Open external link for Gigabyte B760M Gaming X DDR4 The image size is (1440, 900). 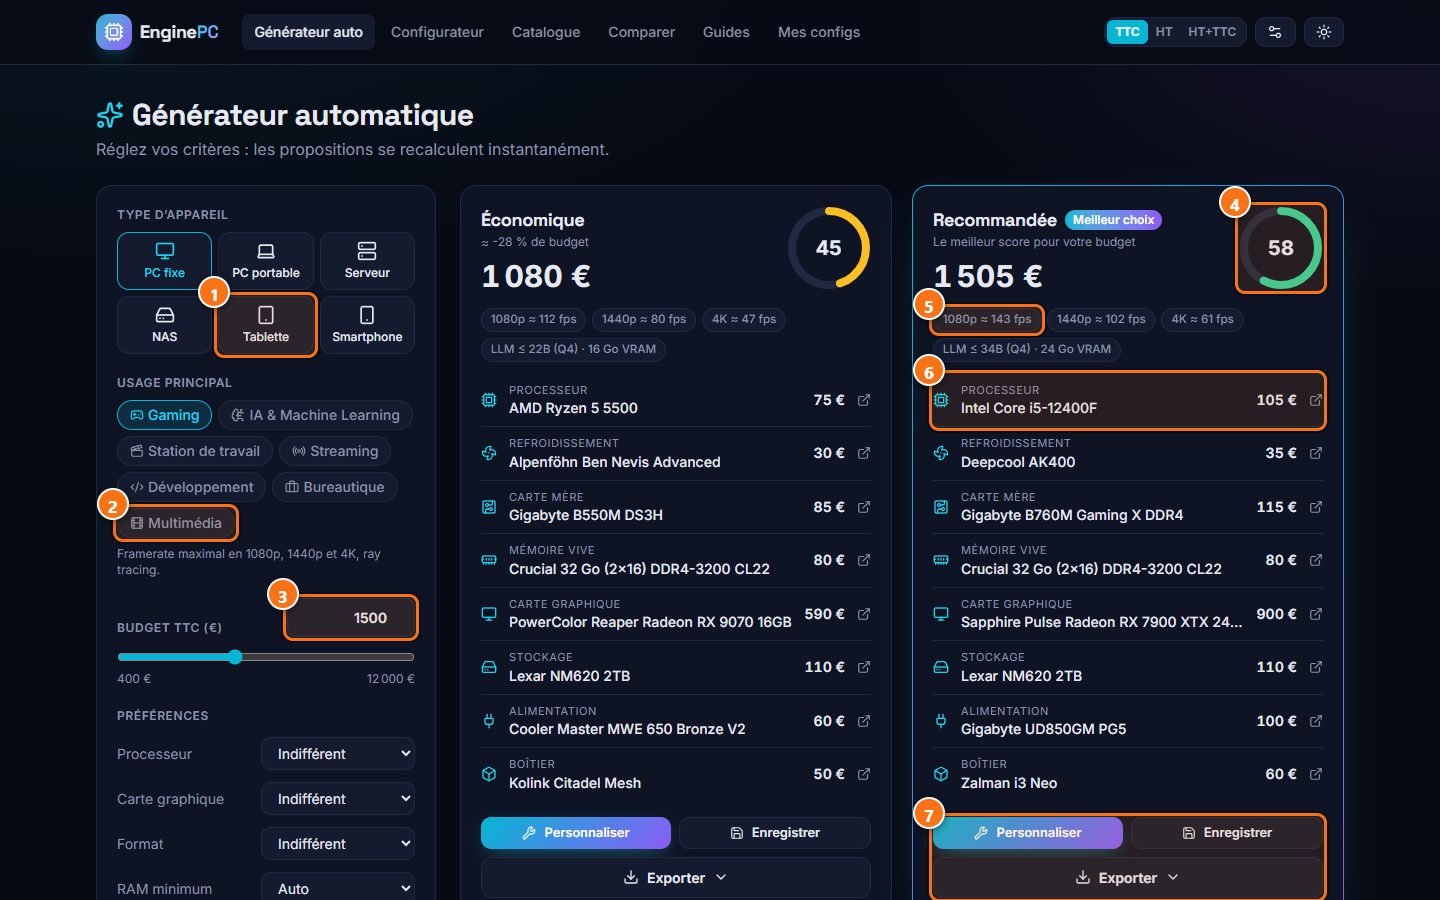pyautogui.click(x=1316, y=507)
